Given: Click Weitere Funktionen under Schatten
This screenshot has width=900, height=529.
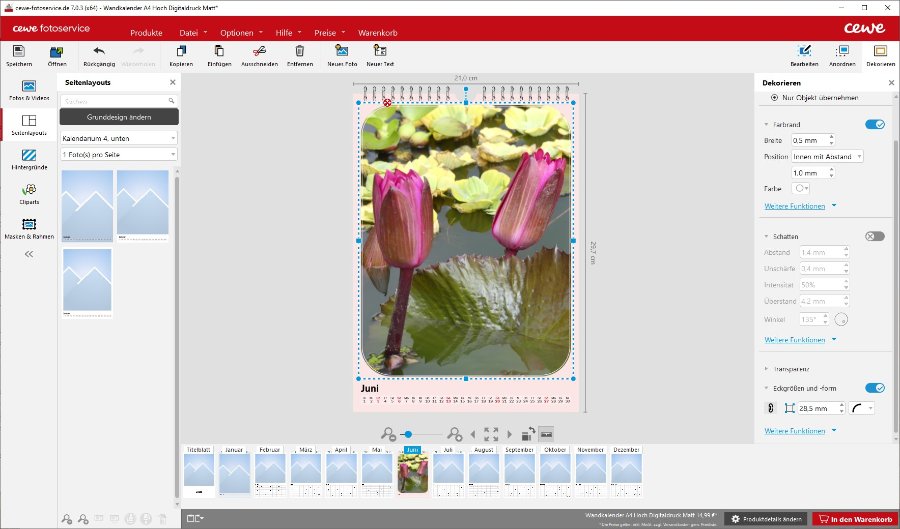Looking at the screenshot, I should point(794,340).
